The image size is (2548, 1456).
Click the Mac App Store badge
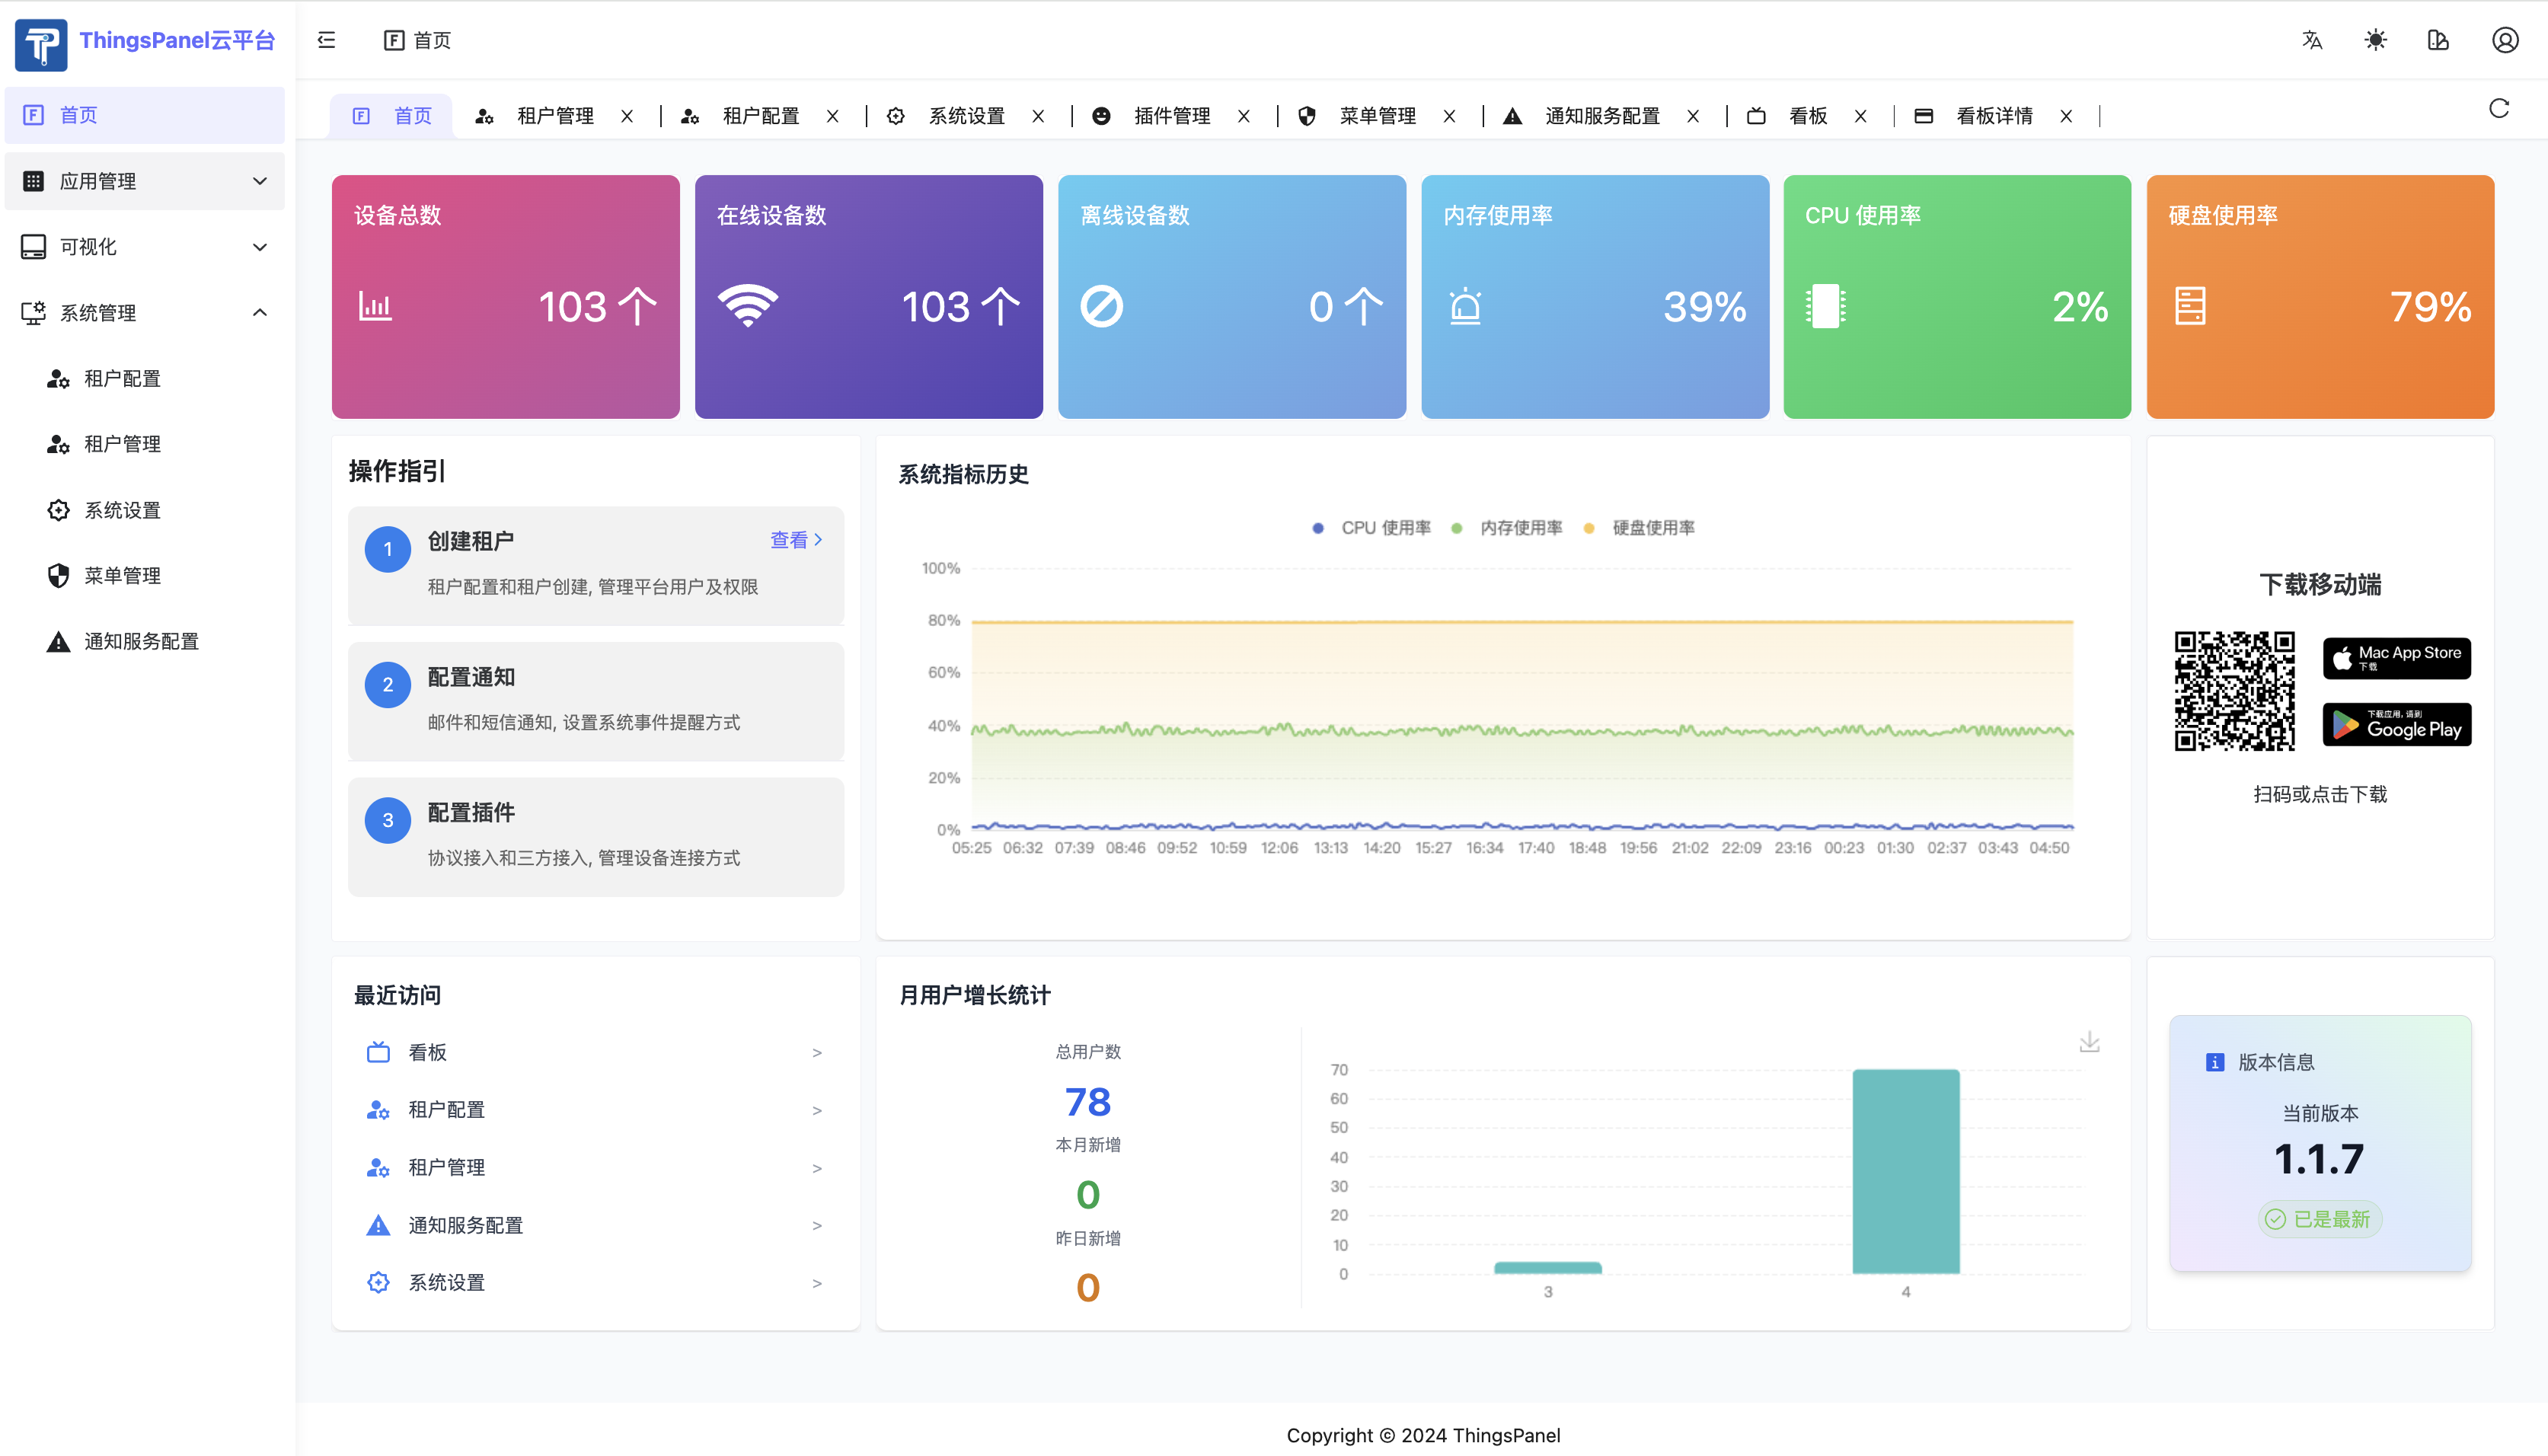[x=2396, y=657]
